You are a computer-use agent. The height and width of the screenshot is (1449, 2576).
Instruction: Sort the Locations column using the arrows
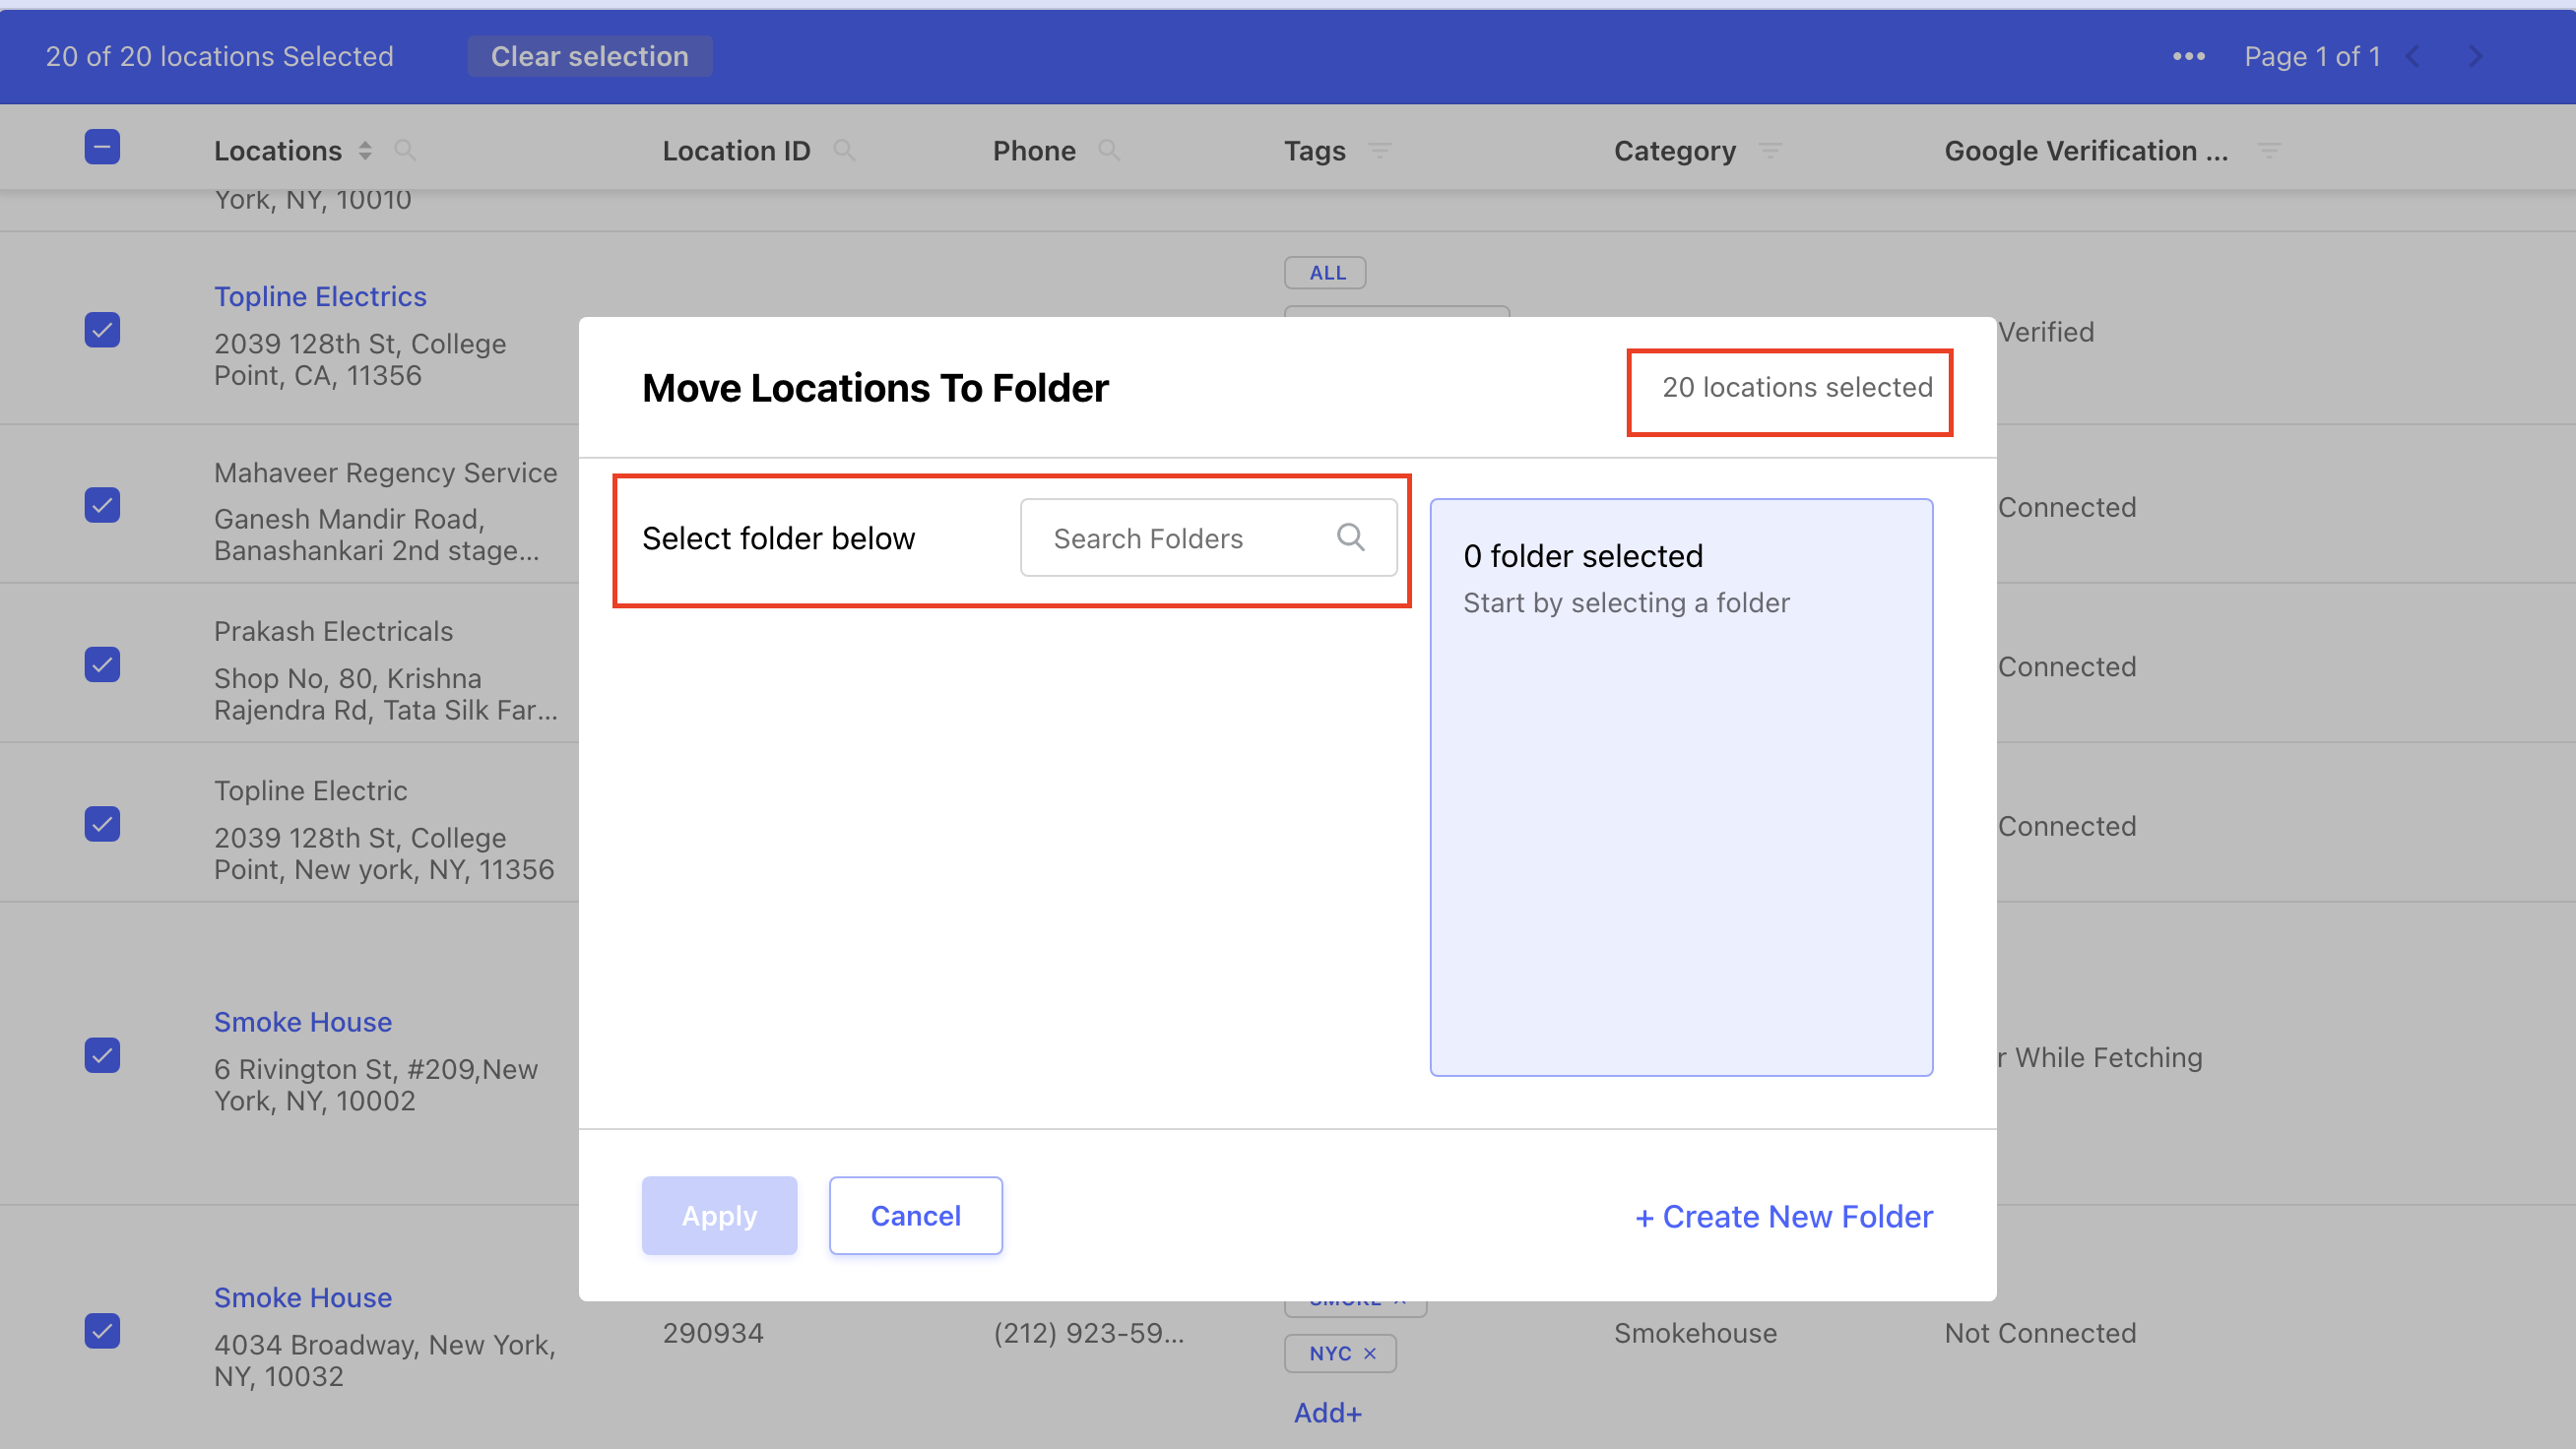365,151
